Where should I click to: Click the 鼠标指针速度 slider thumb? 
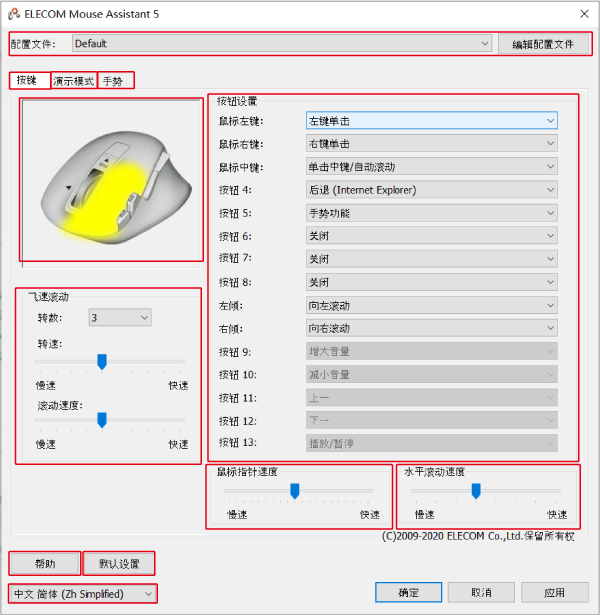pos(295,491)
